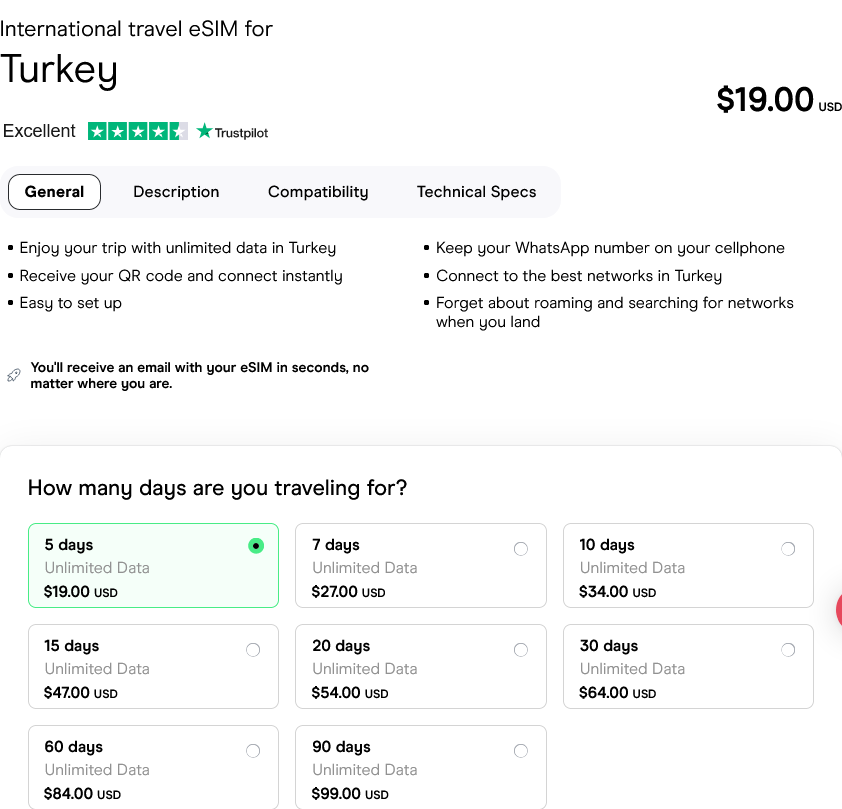The width and height of the screenshot is (842, 809).
Task: Open the red chat widget at the right edge
Action: click(x=838, y=610)
